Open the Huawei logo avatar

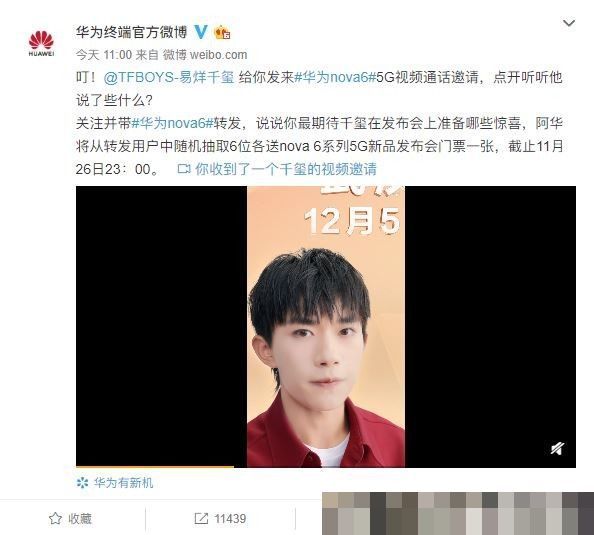click(x=41, y=44)
